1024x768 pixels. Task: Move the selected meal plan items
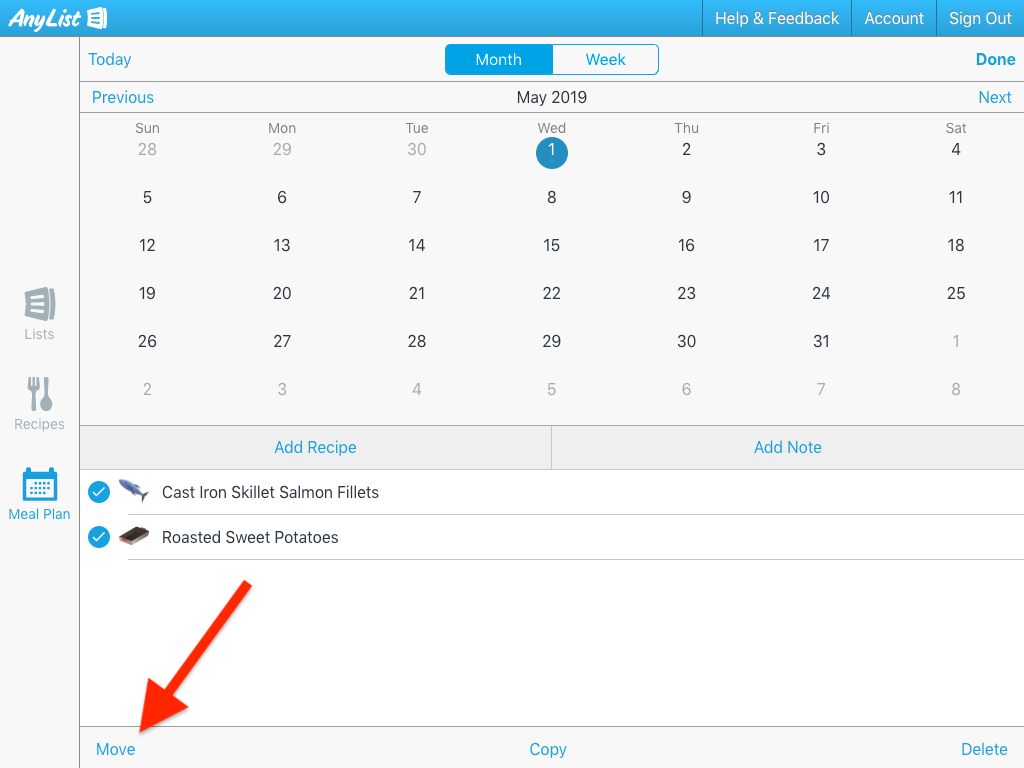tap(116, 749)
